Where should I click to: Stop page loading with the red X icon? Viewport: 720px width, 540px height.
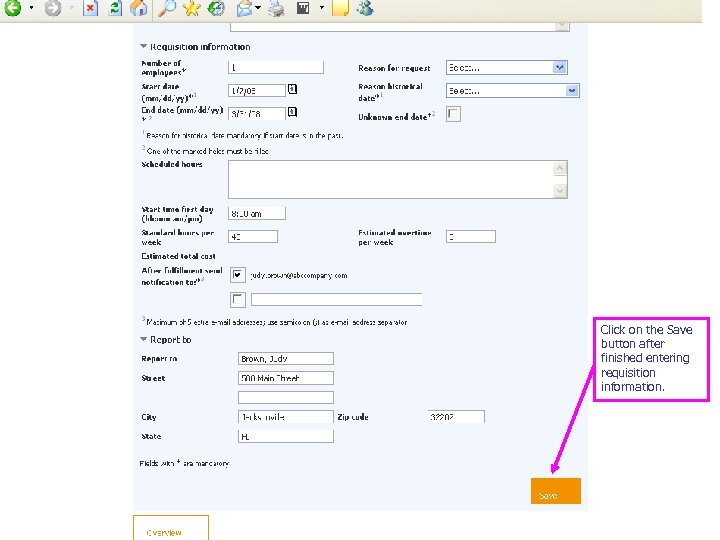point(90,7)
